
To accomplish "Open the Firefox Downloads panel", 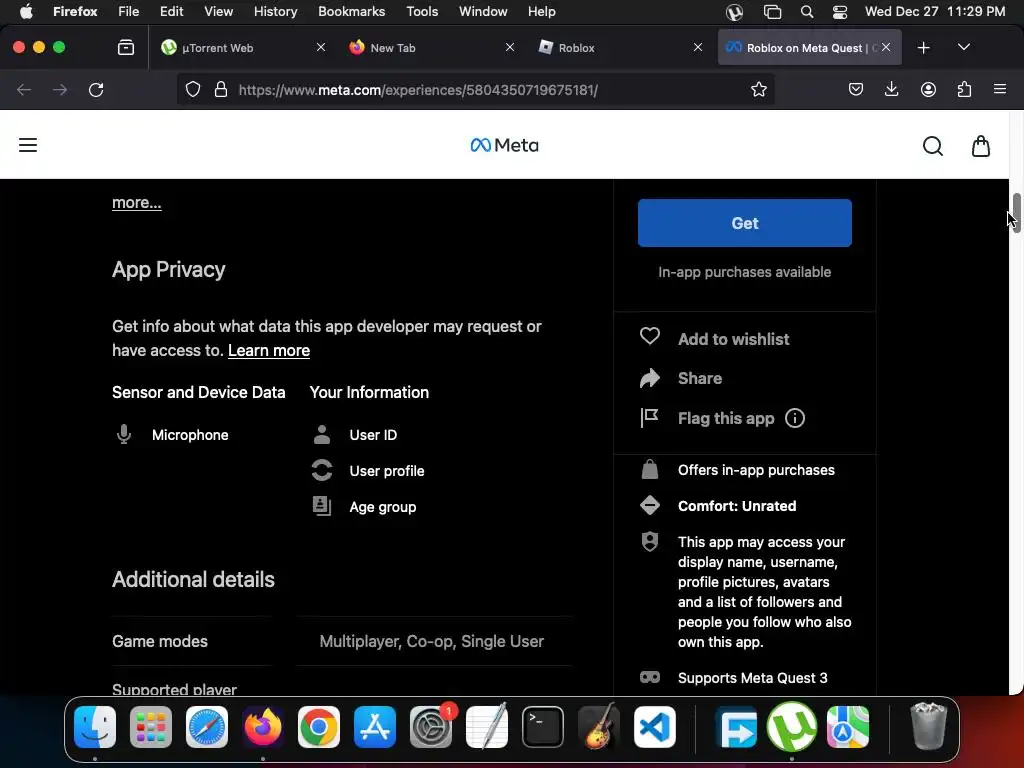I will point(891,89).
